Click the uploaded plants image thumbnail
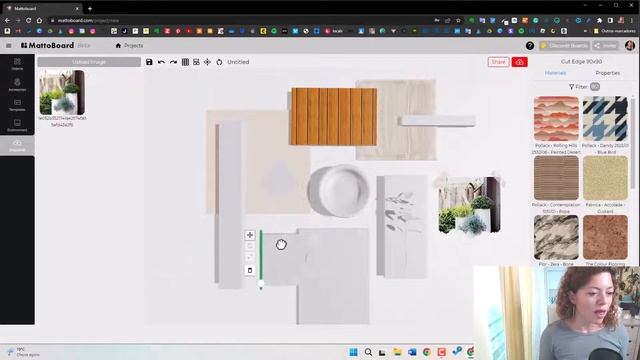Screen dimensions: 640x360 [x=62, y=92]
